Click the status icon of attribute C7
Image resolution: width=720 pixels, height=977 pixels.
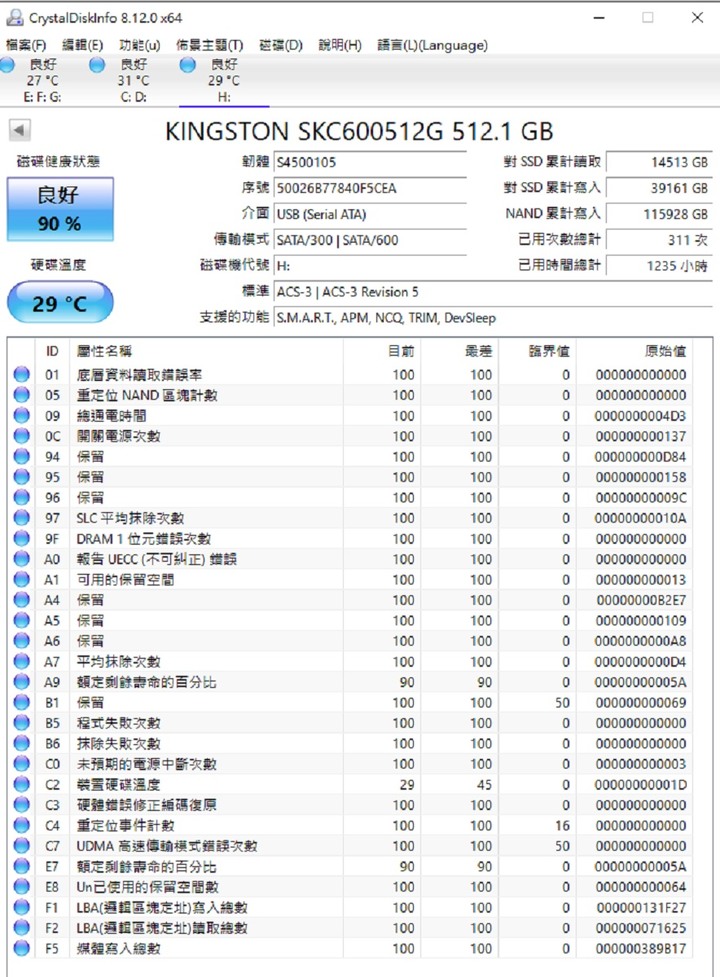point(22,846)
